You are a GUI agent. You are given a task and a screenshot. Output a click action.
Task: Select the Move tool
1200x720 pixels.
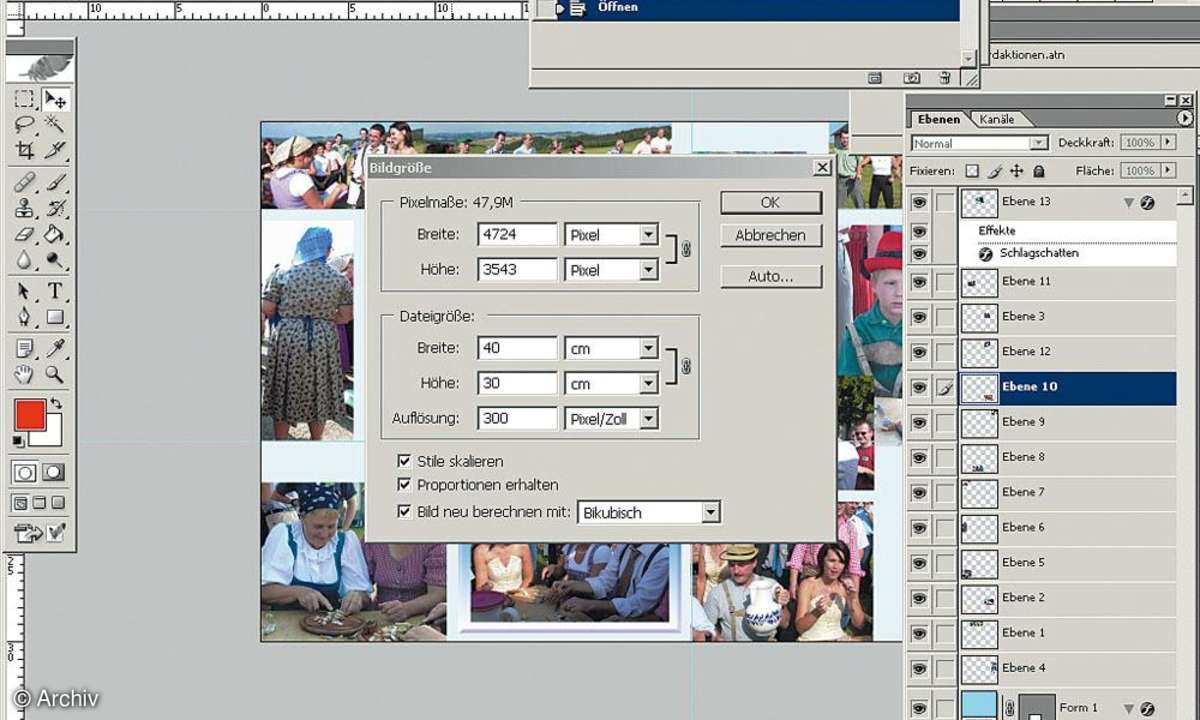[55, 99]
